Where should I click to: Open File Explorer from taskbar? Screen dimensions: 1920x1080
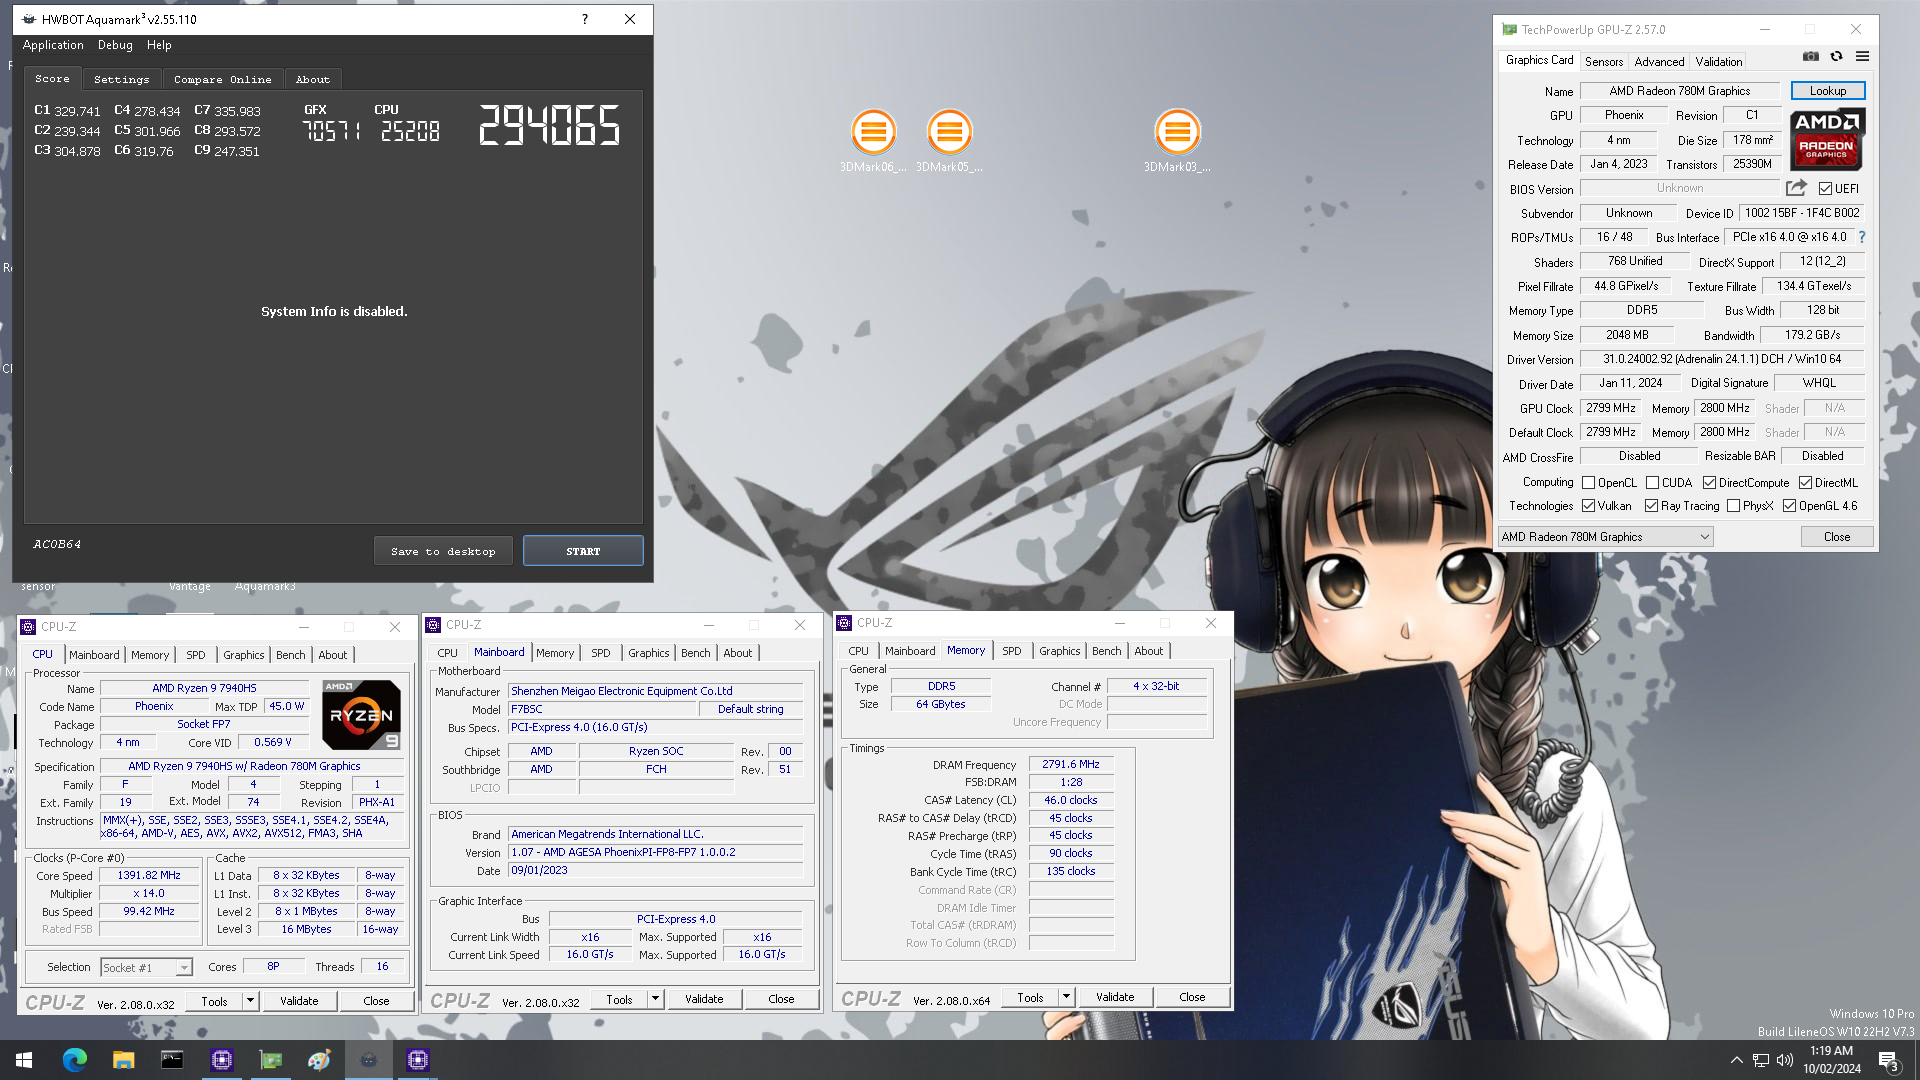coord(123,1060)
